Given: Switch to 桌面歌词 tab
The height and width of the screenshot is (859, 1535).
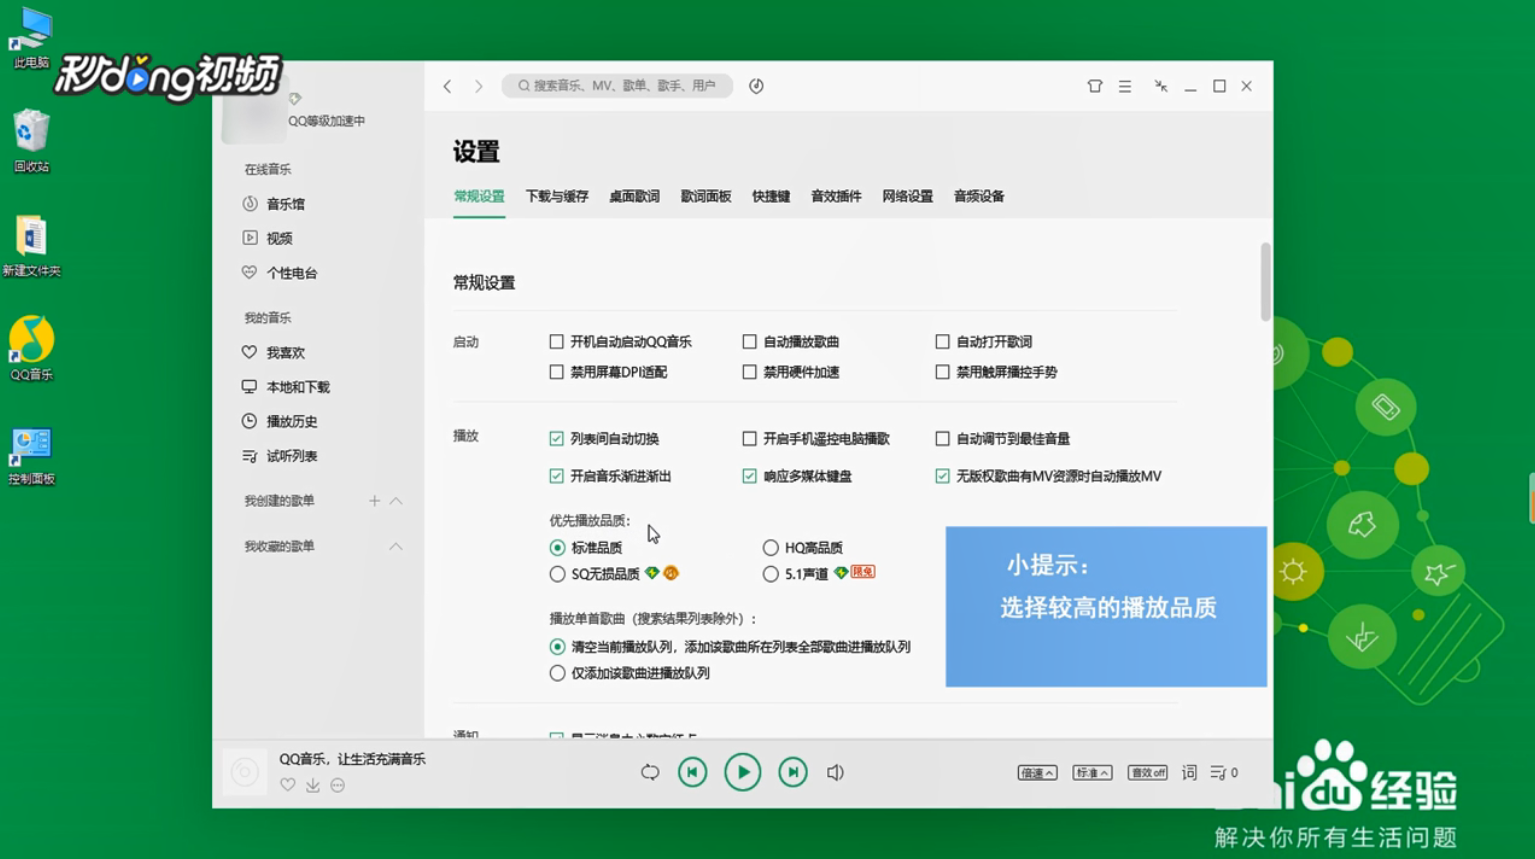Looking at the screenshot, I should coord(634,197).
